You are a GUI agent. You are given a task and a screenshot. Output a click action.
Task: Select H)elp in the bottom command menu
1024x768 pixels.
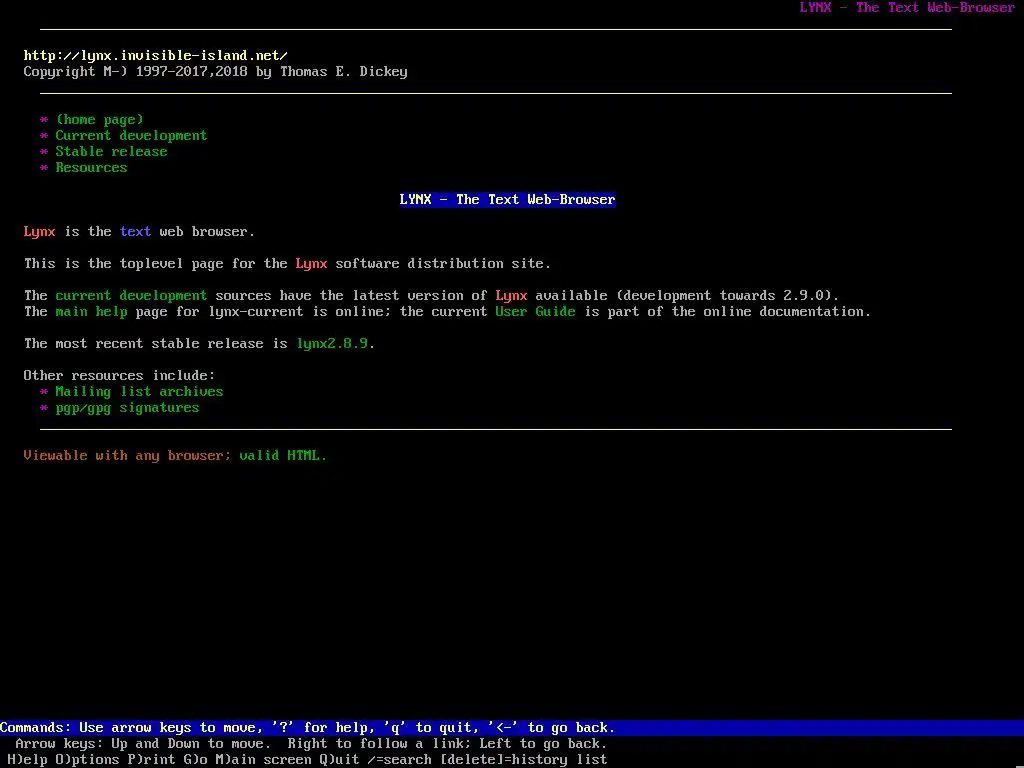27,760
